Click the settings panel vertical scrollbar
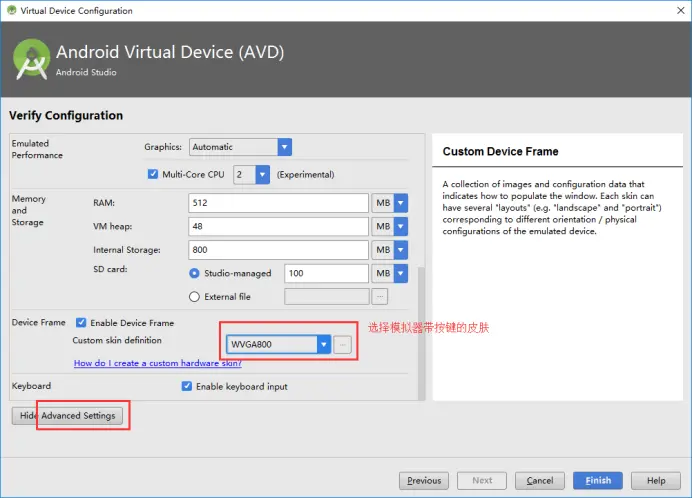This screenshot has width=693, height=498. tap(421, 333)
